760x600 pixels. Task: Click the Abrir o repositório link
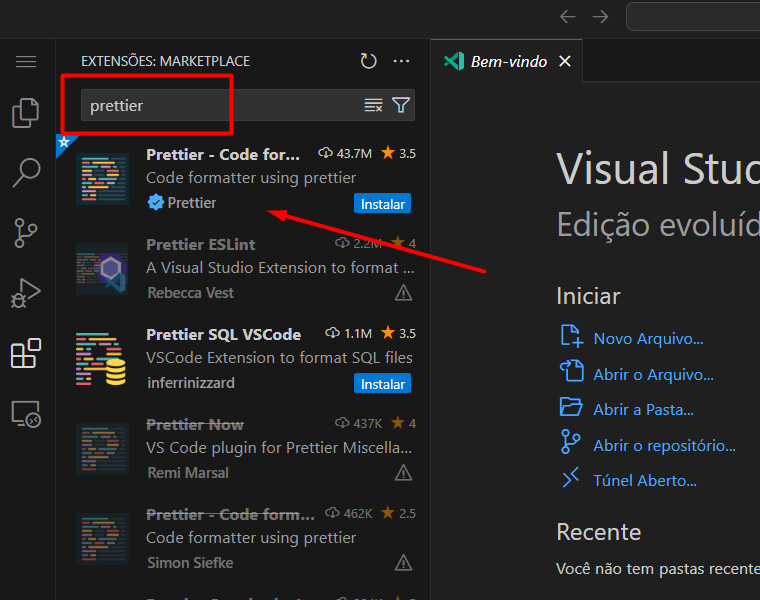tap(665, 445)
